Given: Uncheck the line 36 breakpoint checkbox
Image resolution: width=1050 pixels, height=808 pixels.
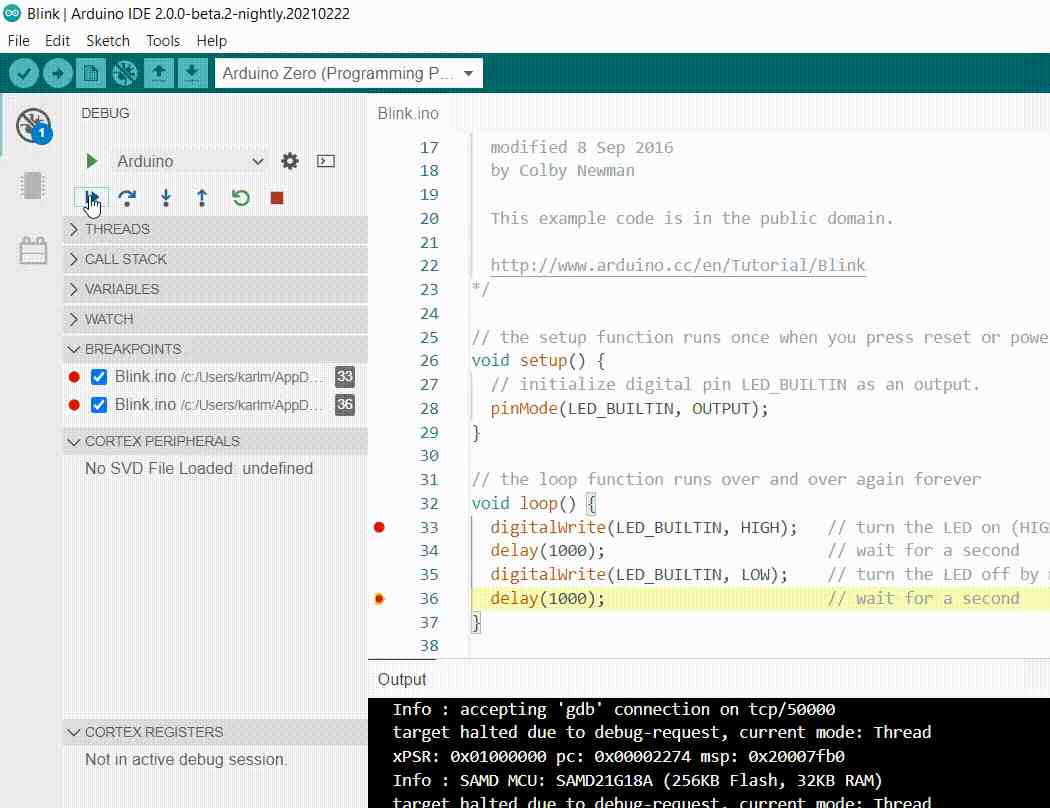Looking at the screenshot, I should [x=99, y=405].
